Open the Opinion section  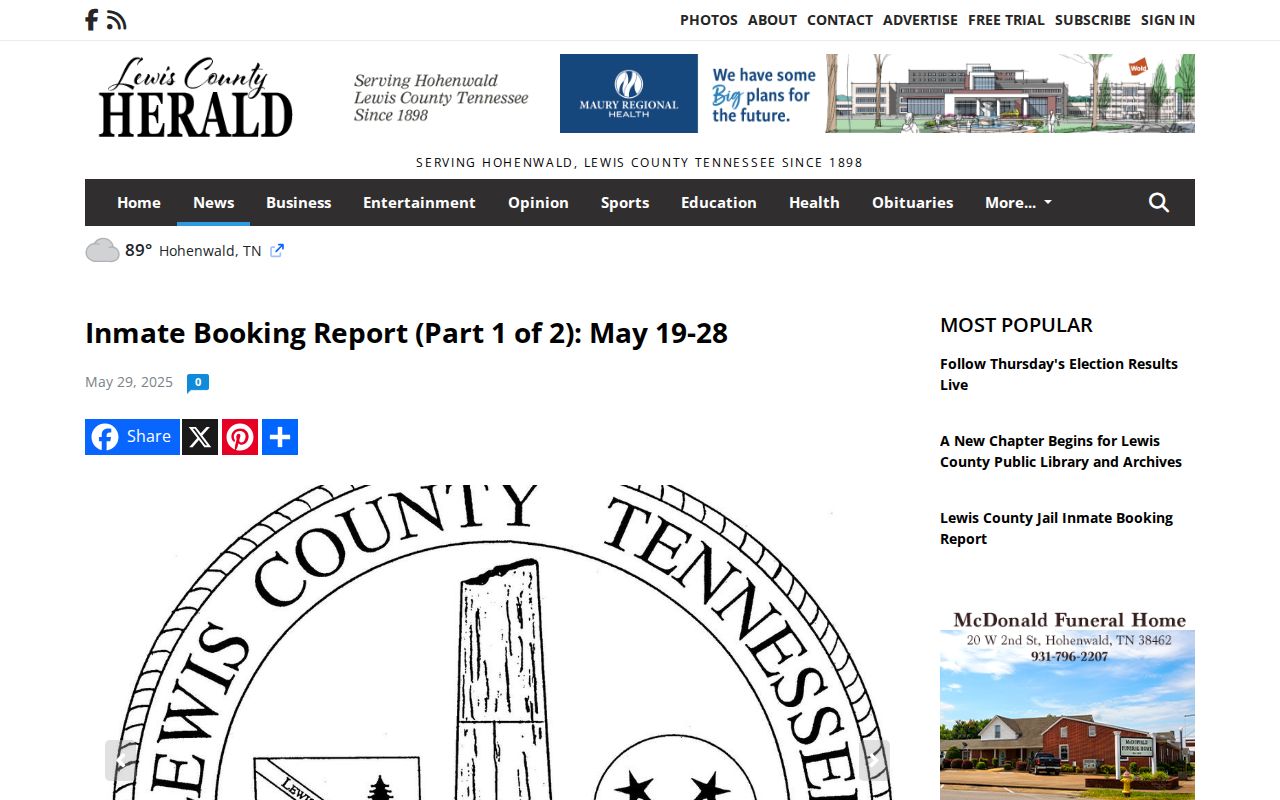[x=538, y=203]
